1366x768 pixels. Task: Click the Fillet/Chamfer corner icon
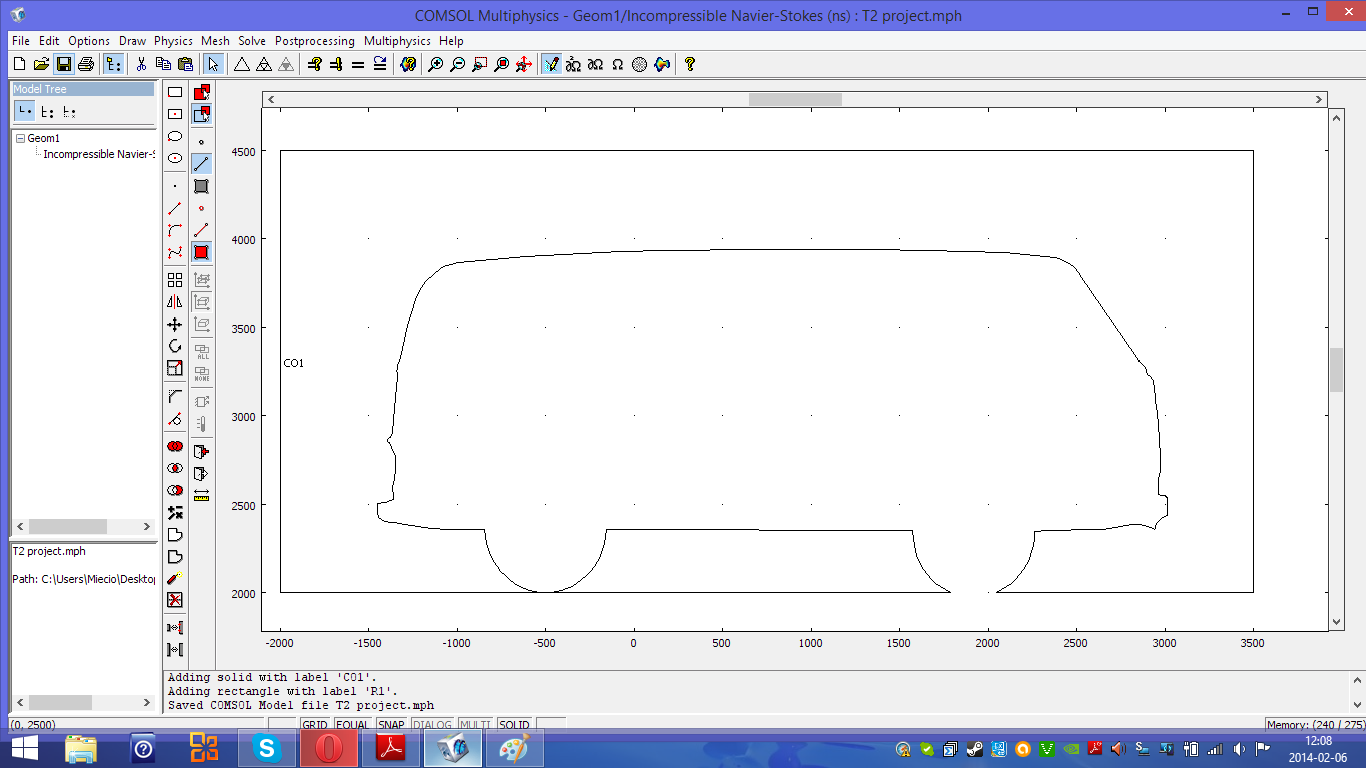point(175,396)
